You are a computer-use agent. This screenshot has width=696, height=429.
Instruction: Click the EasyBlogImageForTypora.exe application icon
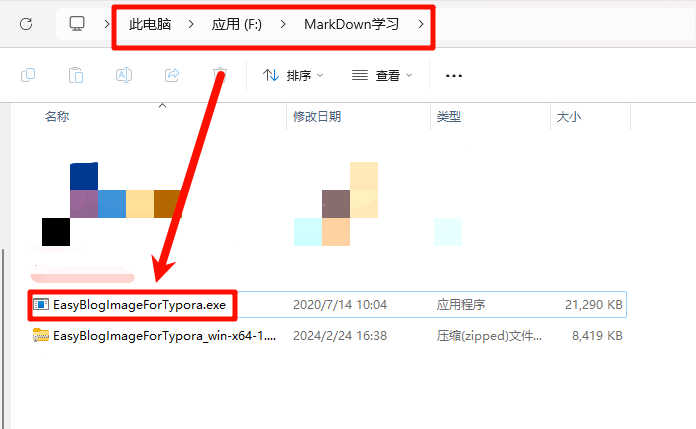point(41,305)
